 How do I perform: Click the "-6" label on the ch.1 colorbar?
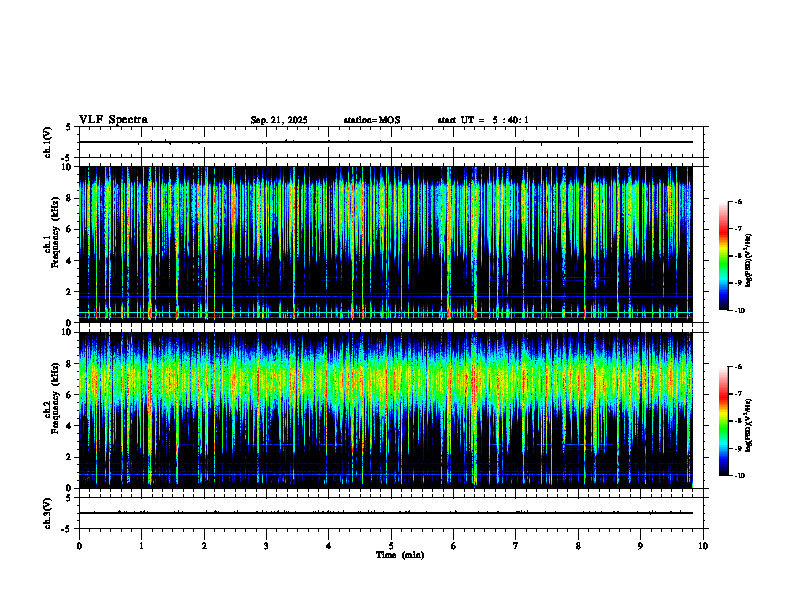(738, 202)
